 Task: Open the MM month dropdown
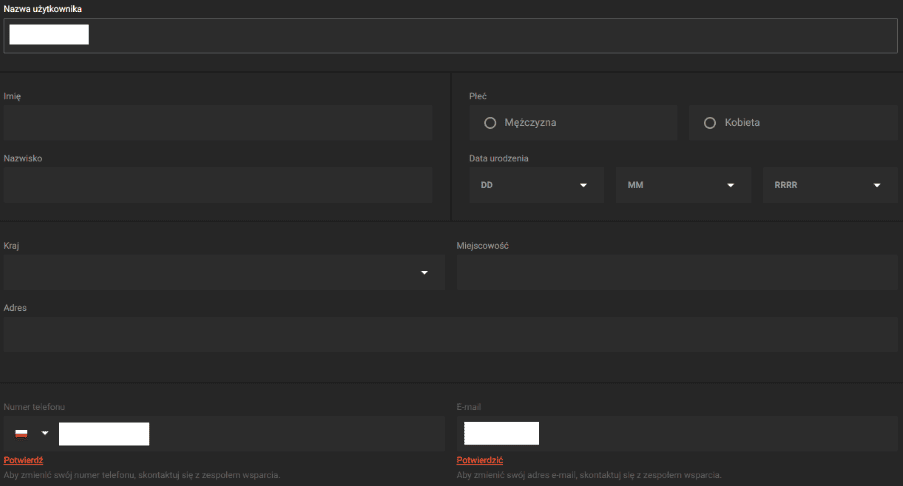pyautogui.click(x=683, y=185)
